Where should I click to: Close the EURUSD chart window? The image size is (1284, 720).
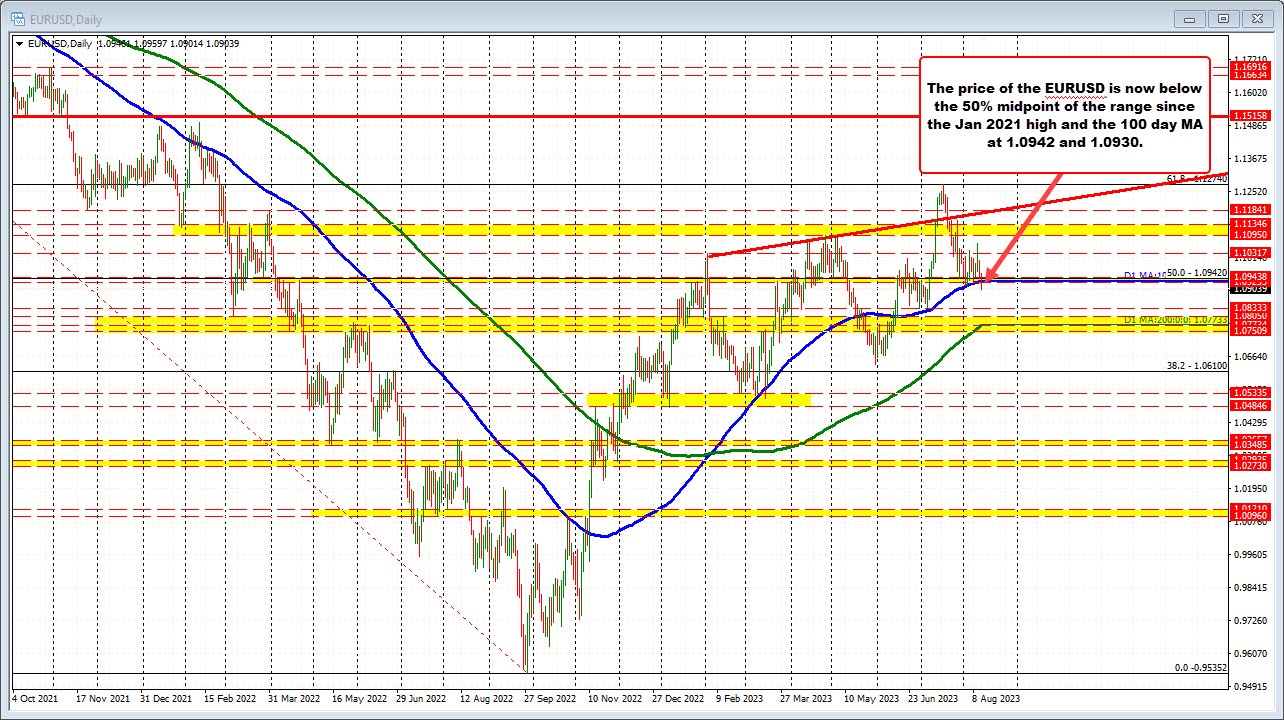[x=1257, y=18]
